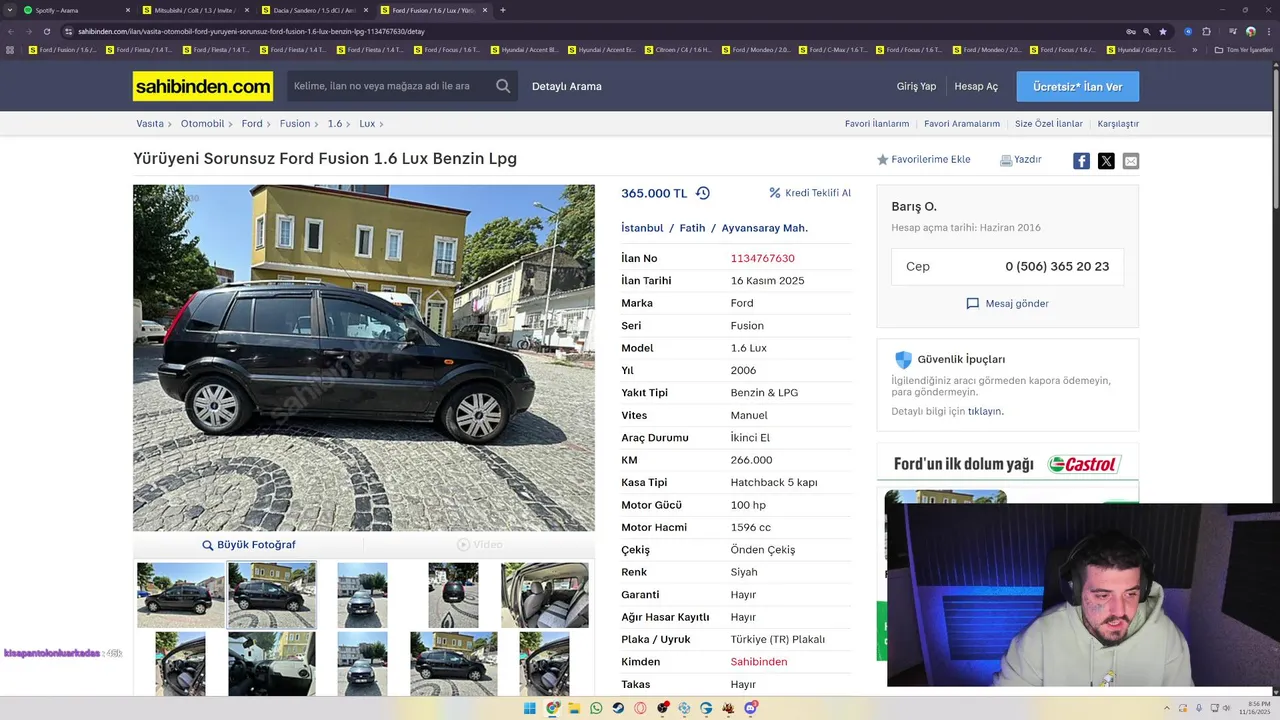
Task: Open price history clock icon
Action: 703,193
